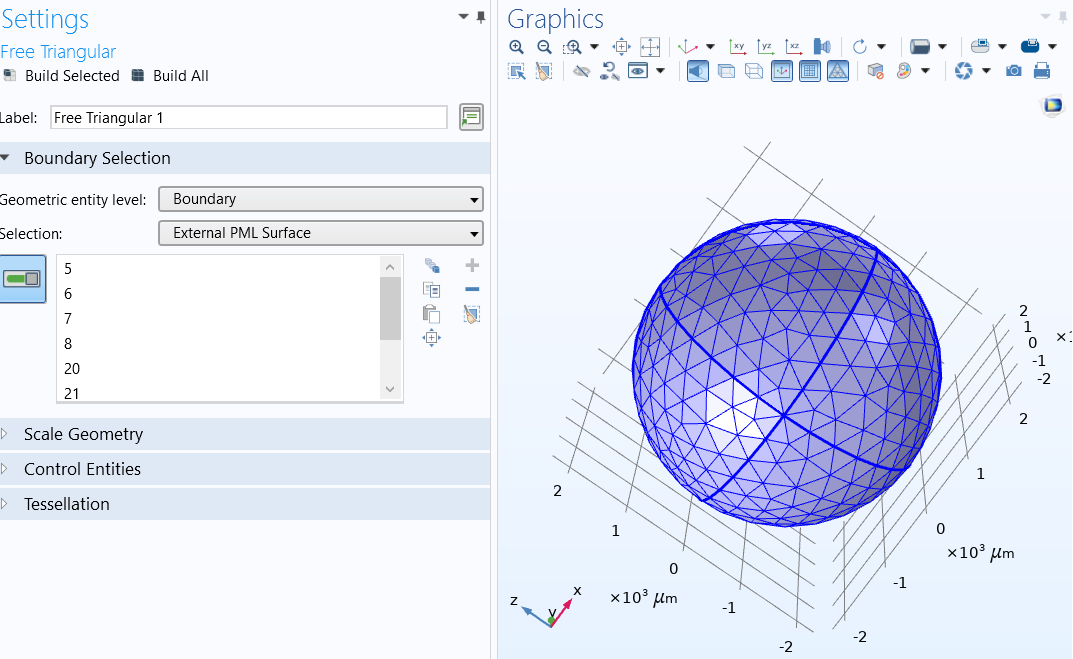1074x659 pixels.
Task: Click the Clear Selection broom icon right of the list
Action: point(472,314)
